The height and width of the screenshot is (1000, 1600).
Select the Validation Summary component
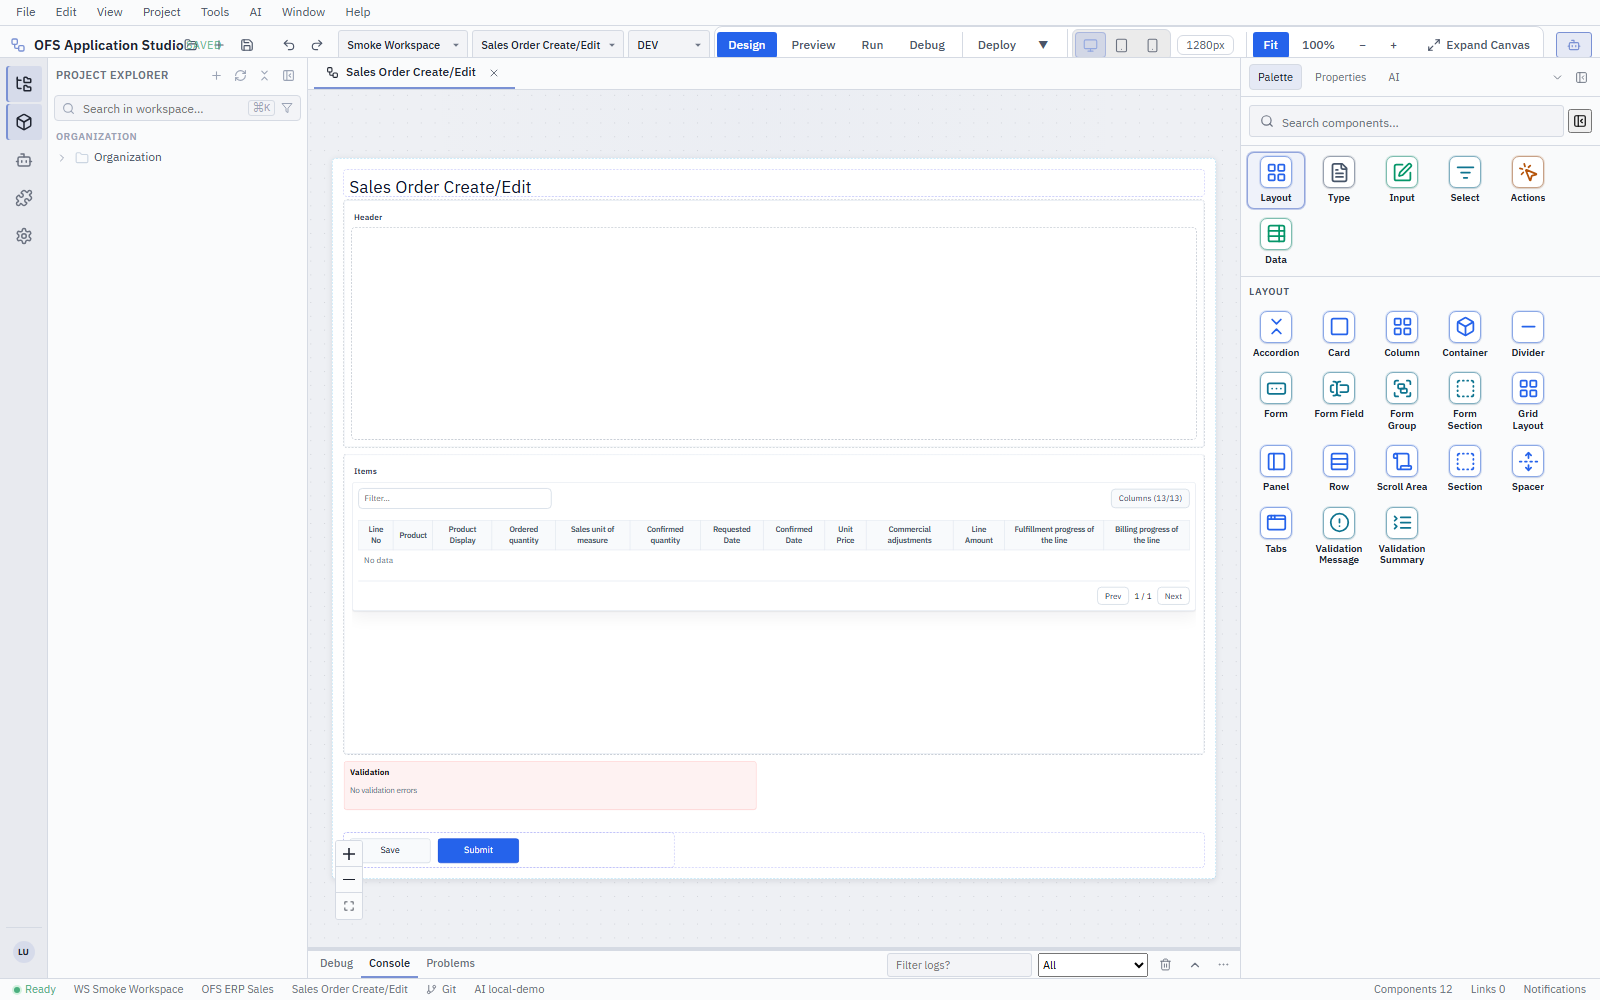(x=1402, y=536)
